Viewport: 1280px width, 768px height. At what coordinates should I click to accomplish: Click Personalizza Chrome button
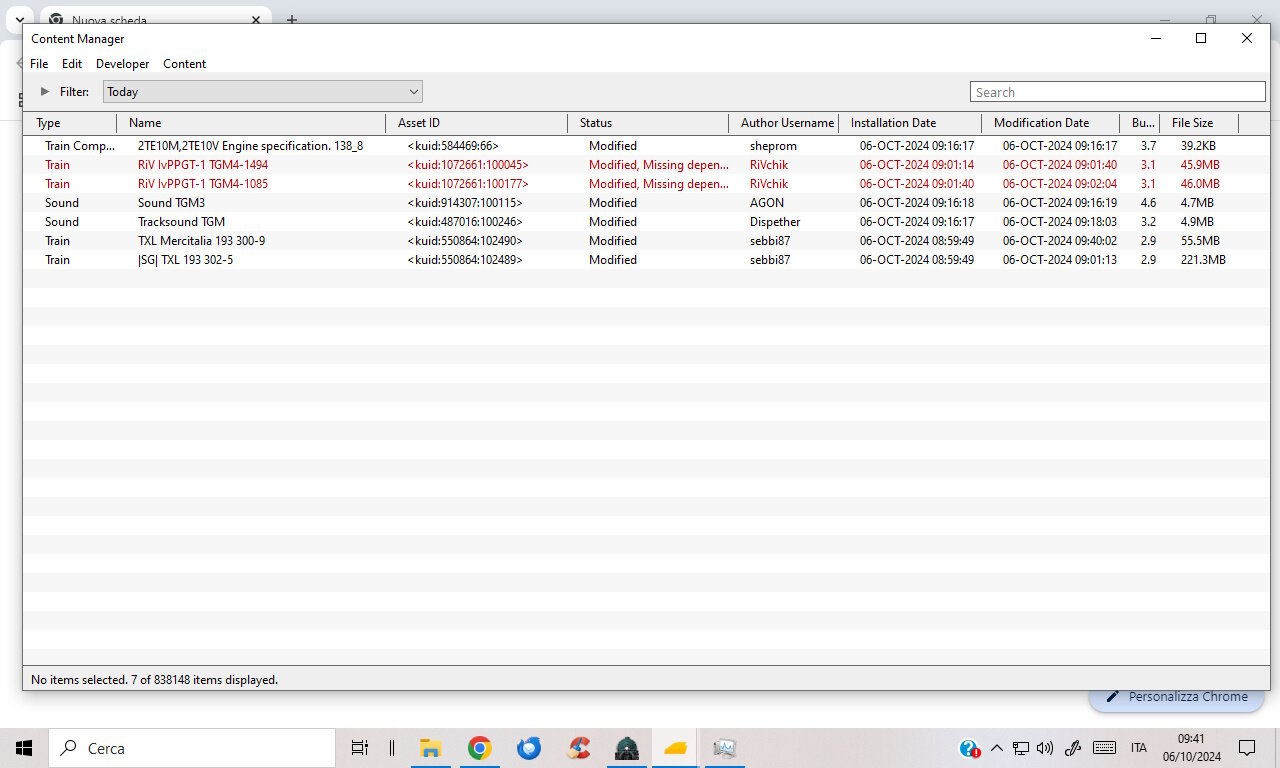1178,697
